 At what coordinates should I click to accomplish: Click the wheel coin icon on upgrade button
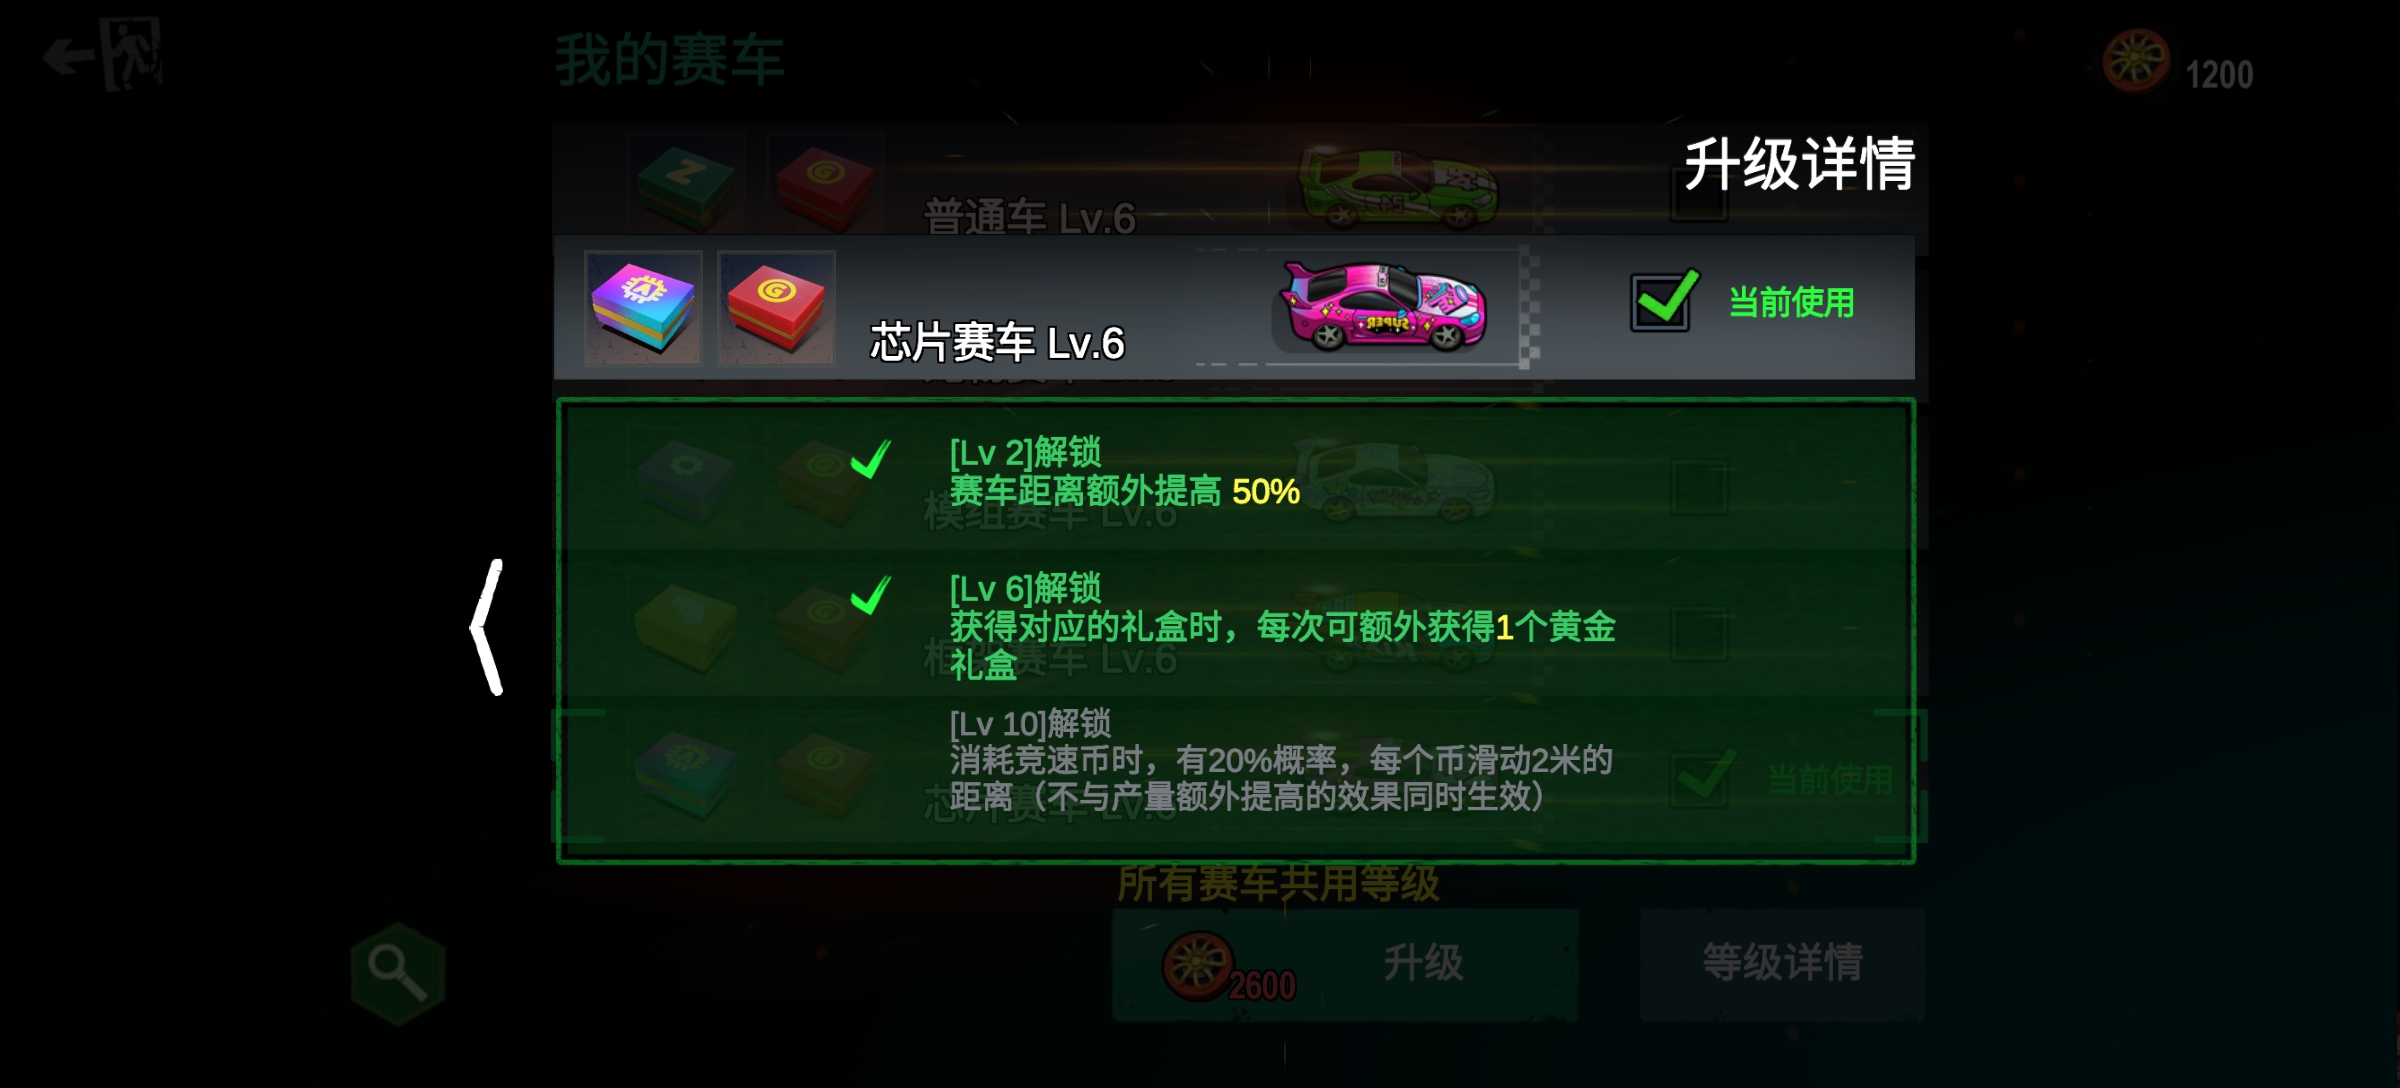[x=1197, y=966]
